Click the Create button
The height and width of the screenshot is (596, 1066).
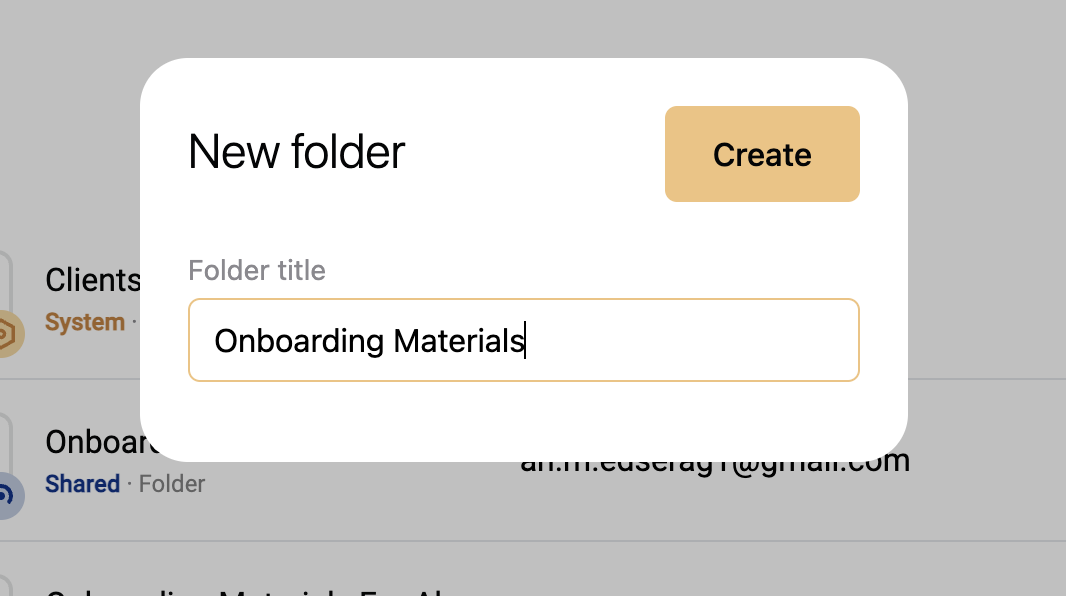pyautogui.click(x=762, y=154)
